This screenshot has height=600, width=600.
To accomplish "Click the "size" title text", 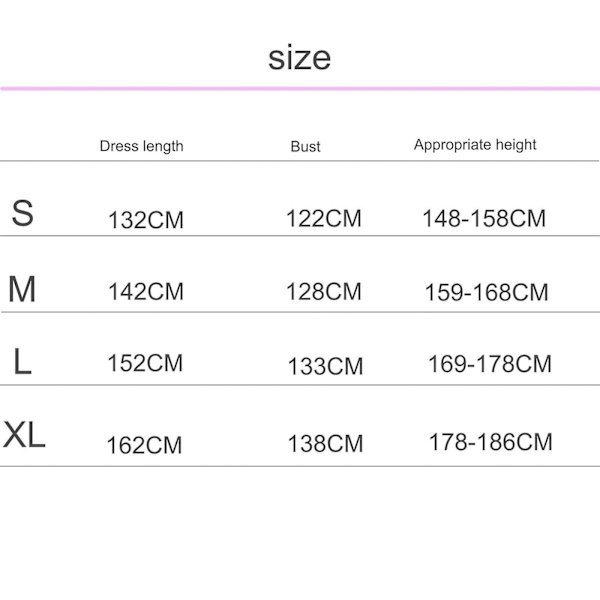I will [299, 57].
